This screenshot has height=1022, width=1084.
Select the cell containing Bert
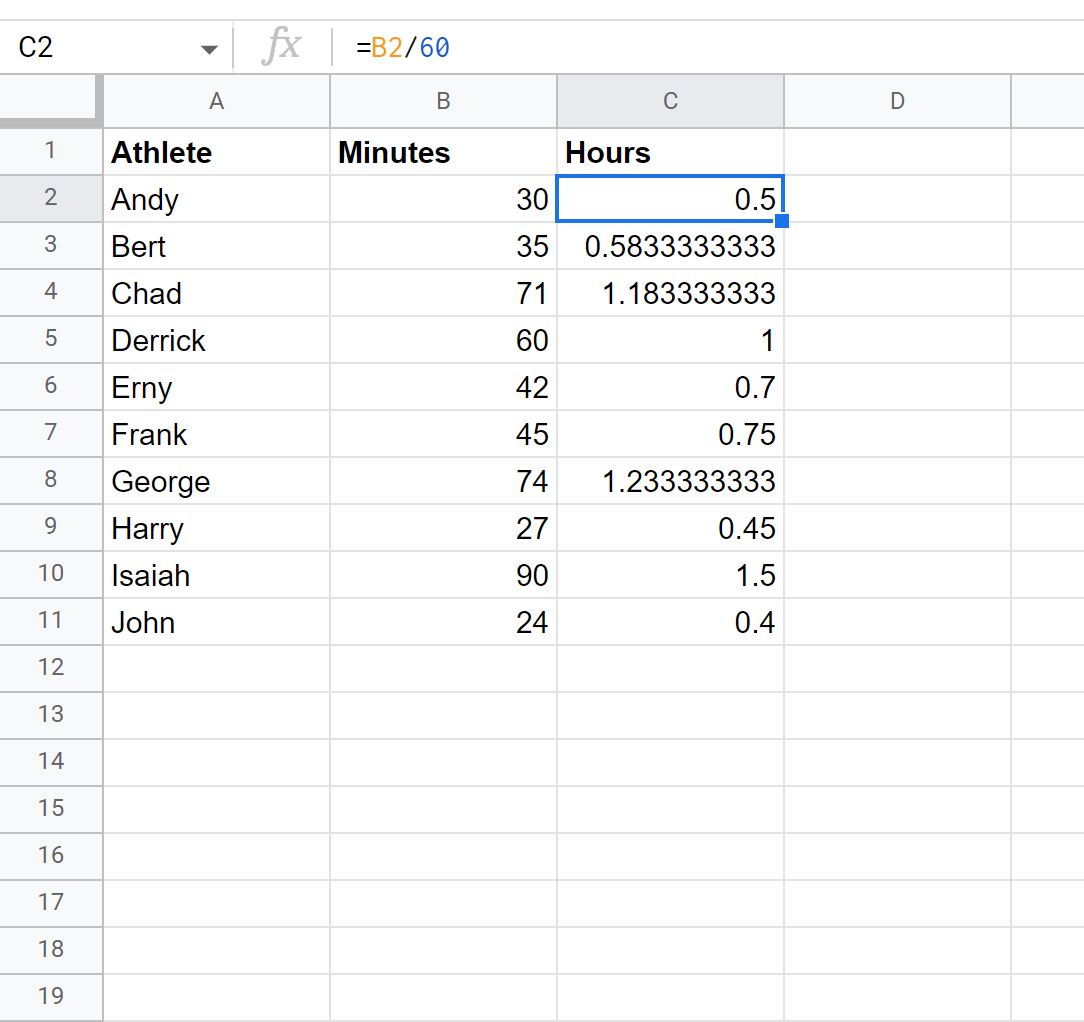216,245
